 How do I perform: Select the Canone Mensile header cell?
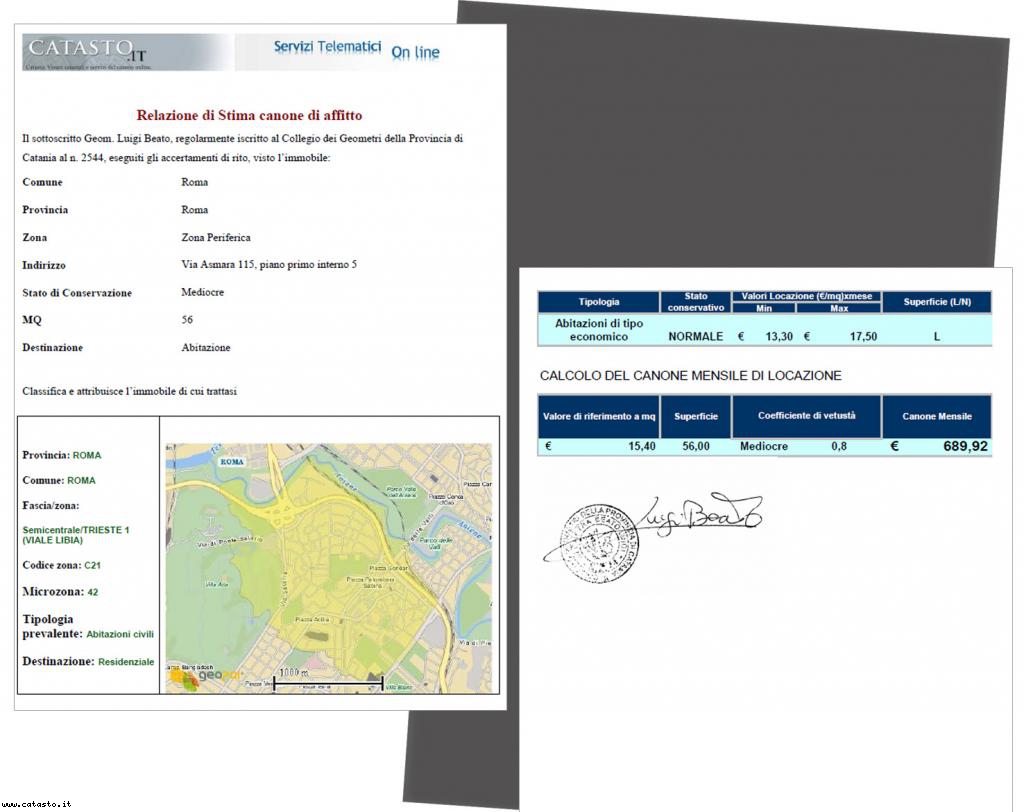click(x=936, y=416)
